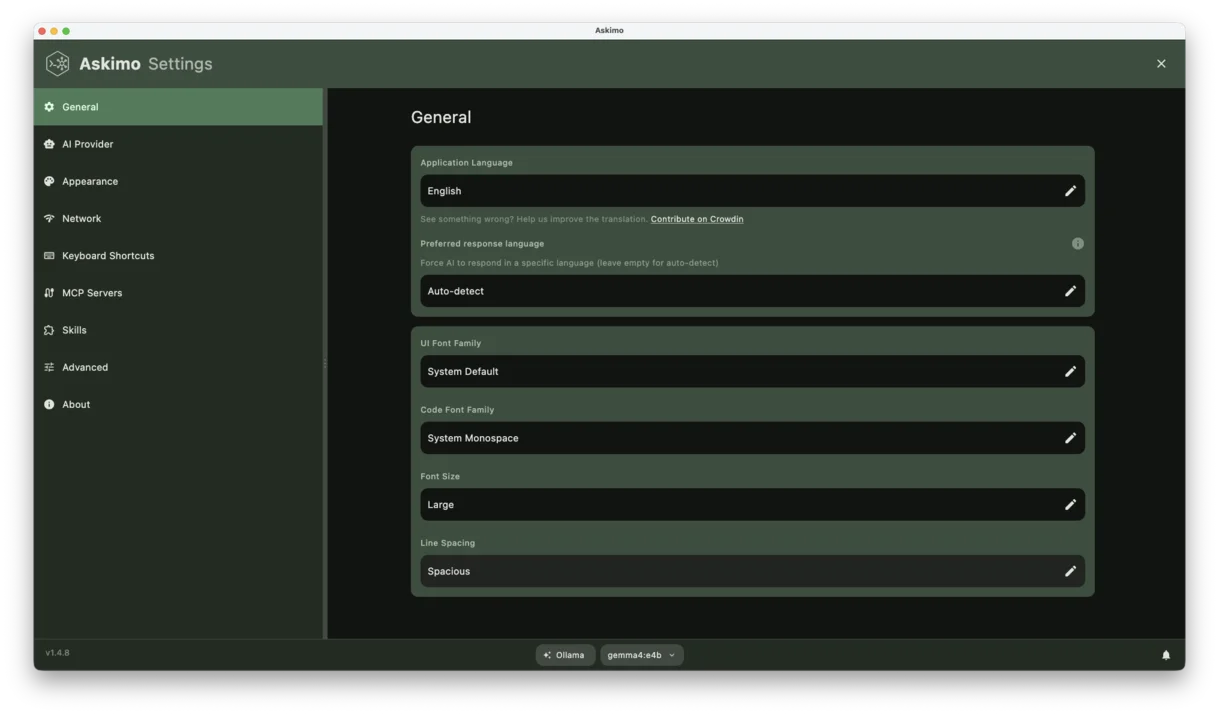Viewport: 1219px width, 715px height.
Task: Switch to Appearance settings
Action: point(178,181)
